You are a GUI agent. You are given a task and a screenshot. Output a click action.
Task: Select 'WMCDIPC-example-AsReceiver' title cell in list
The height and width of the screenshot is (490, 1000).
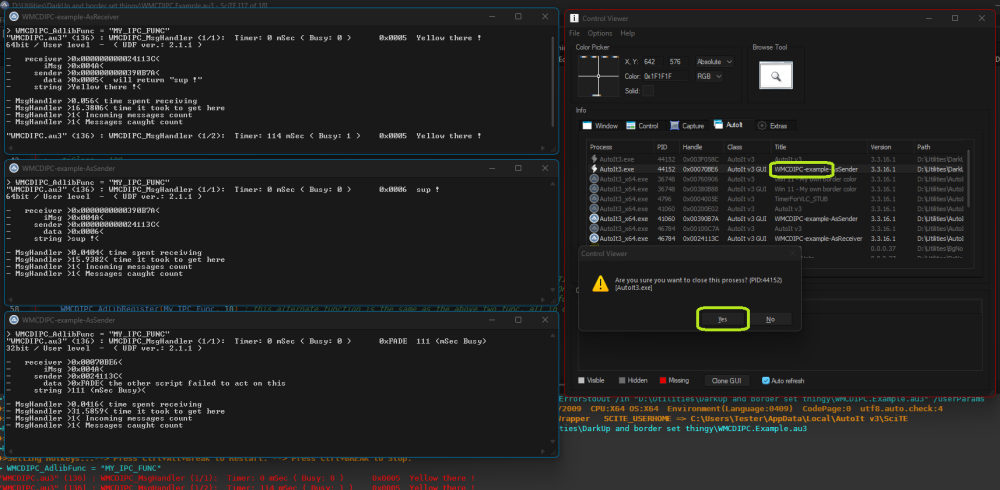[818, 239]
